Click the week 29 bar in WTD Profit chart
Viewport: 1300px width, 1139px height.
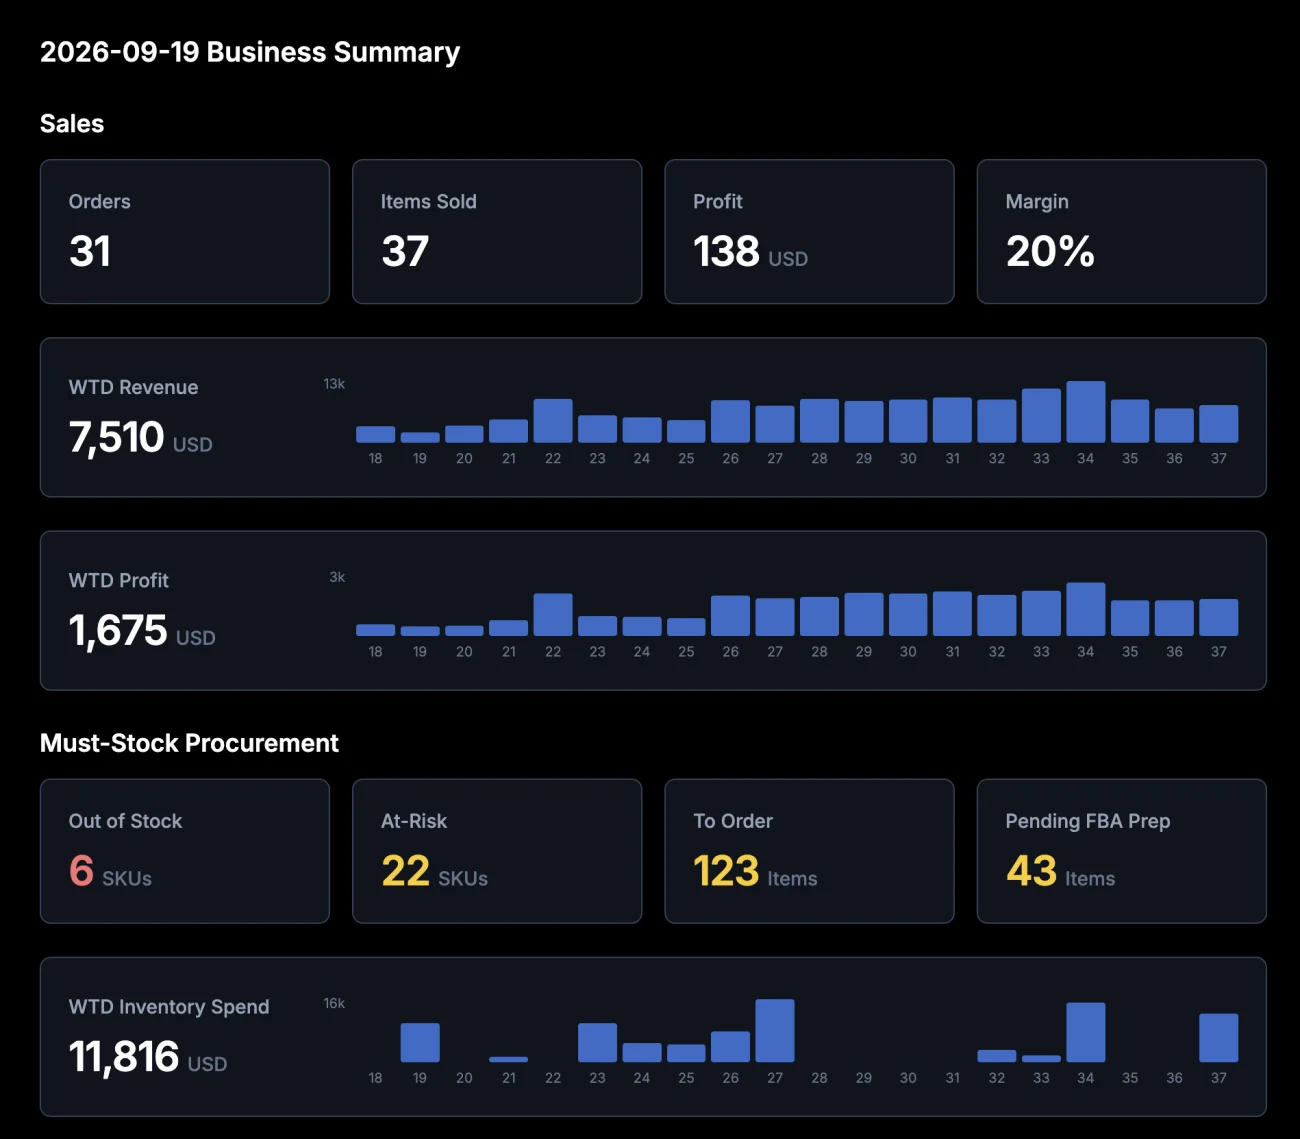click(864, 614)
